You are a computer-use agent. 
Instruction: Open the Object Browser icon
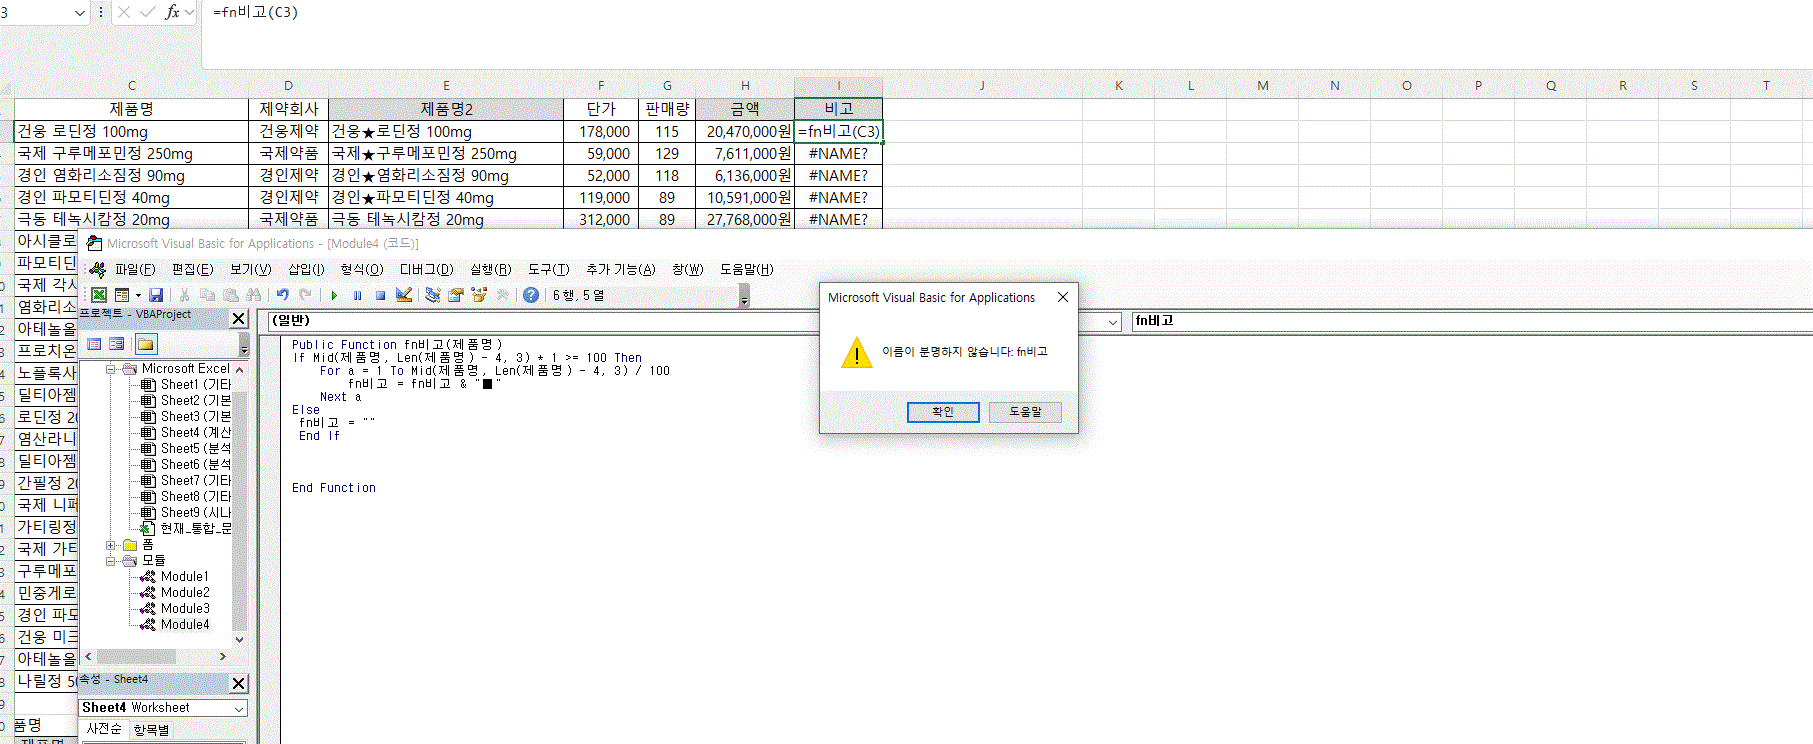[x=479, y=295]
